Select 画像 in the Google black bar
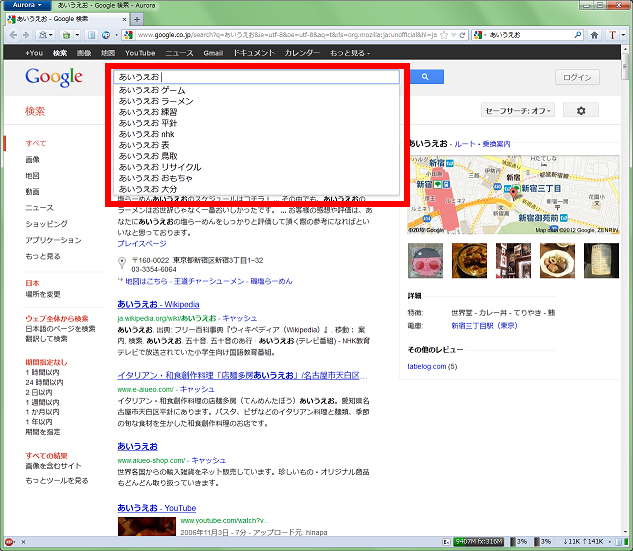The width and height of the screenshot is (633, 551). 84,53
